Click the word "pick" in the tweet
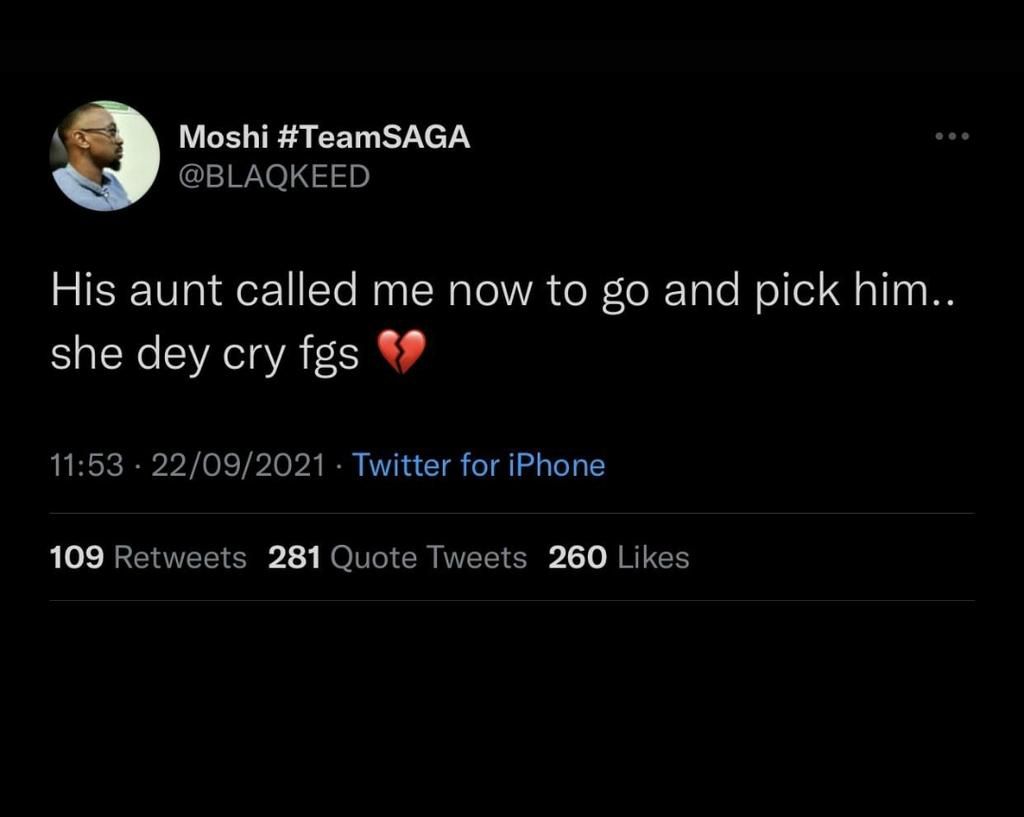The image size is (1024, 817). 811,291
